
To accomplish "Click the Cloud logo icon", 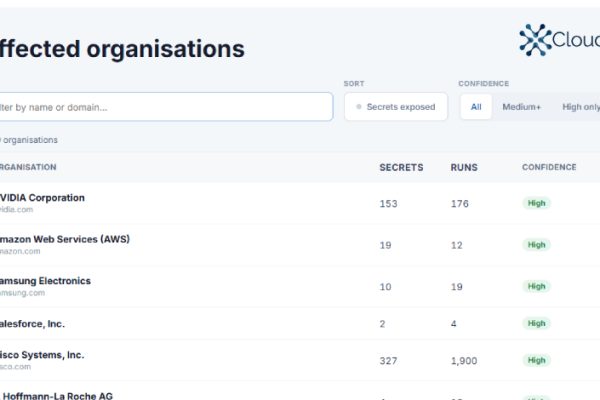I will click(535, 40).
